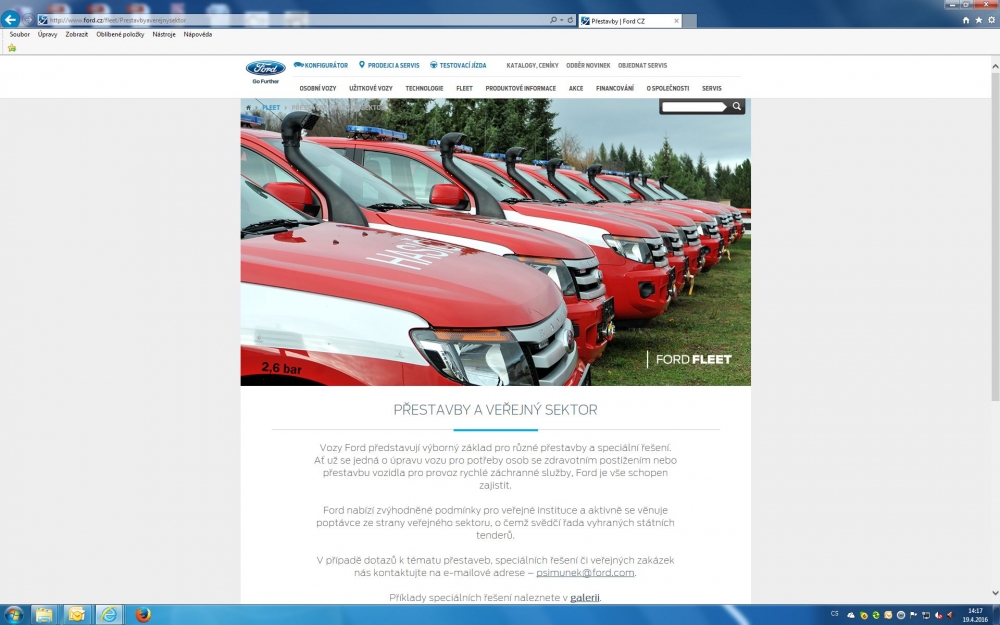1000x625 pixels.
Task: Open the browser Home page icon
Action: click(966, 20)
